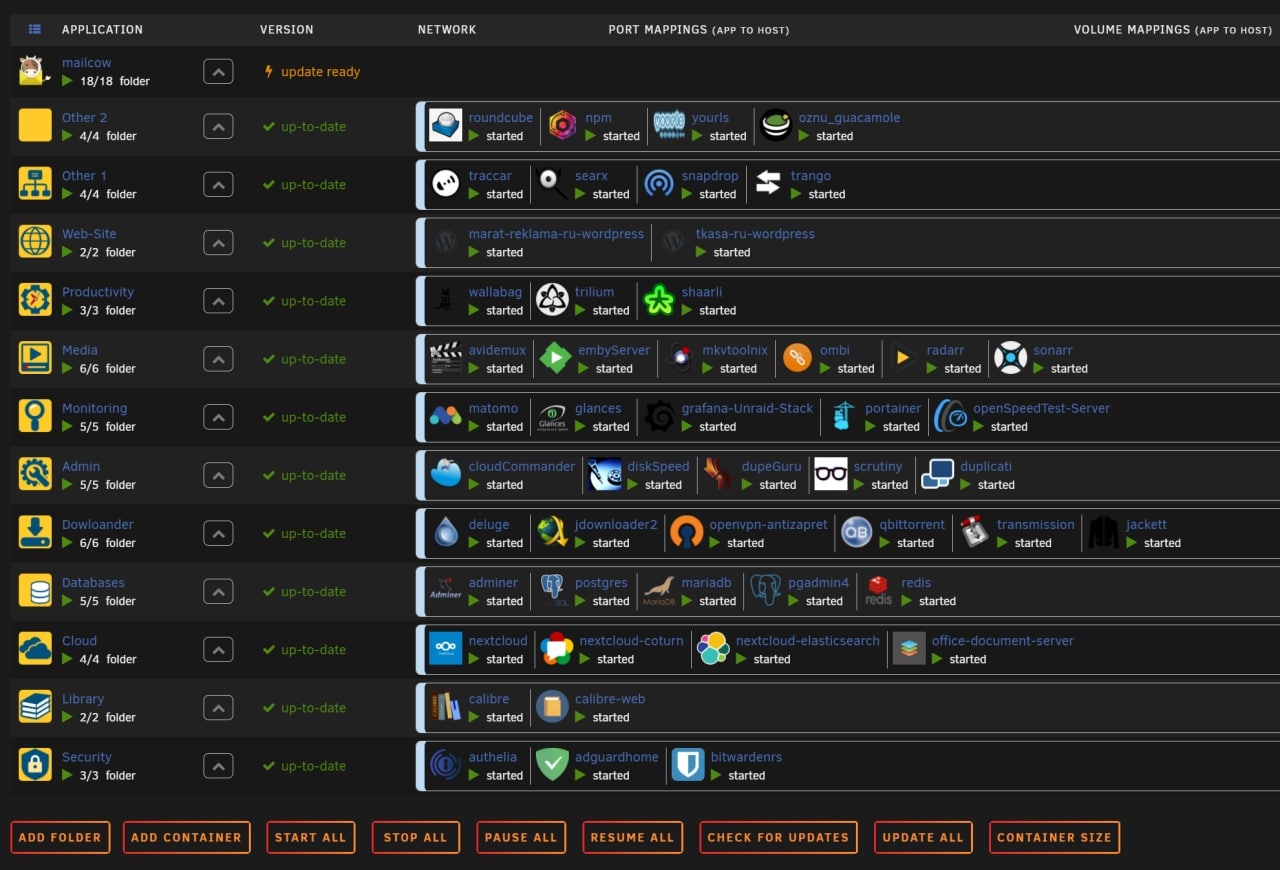The image size is (1280, 870).
Task: Collapse the Databases folder
Action: tap(218, 591)
